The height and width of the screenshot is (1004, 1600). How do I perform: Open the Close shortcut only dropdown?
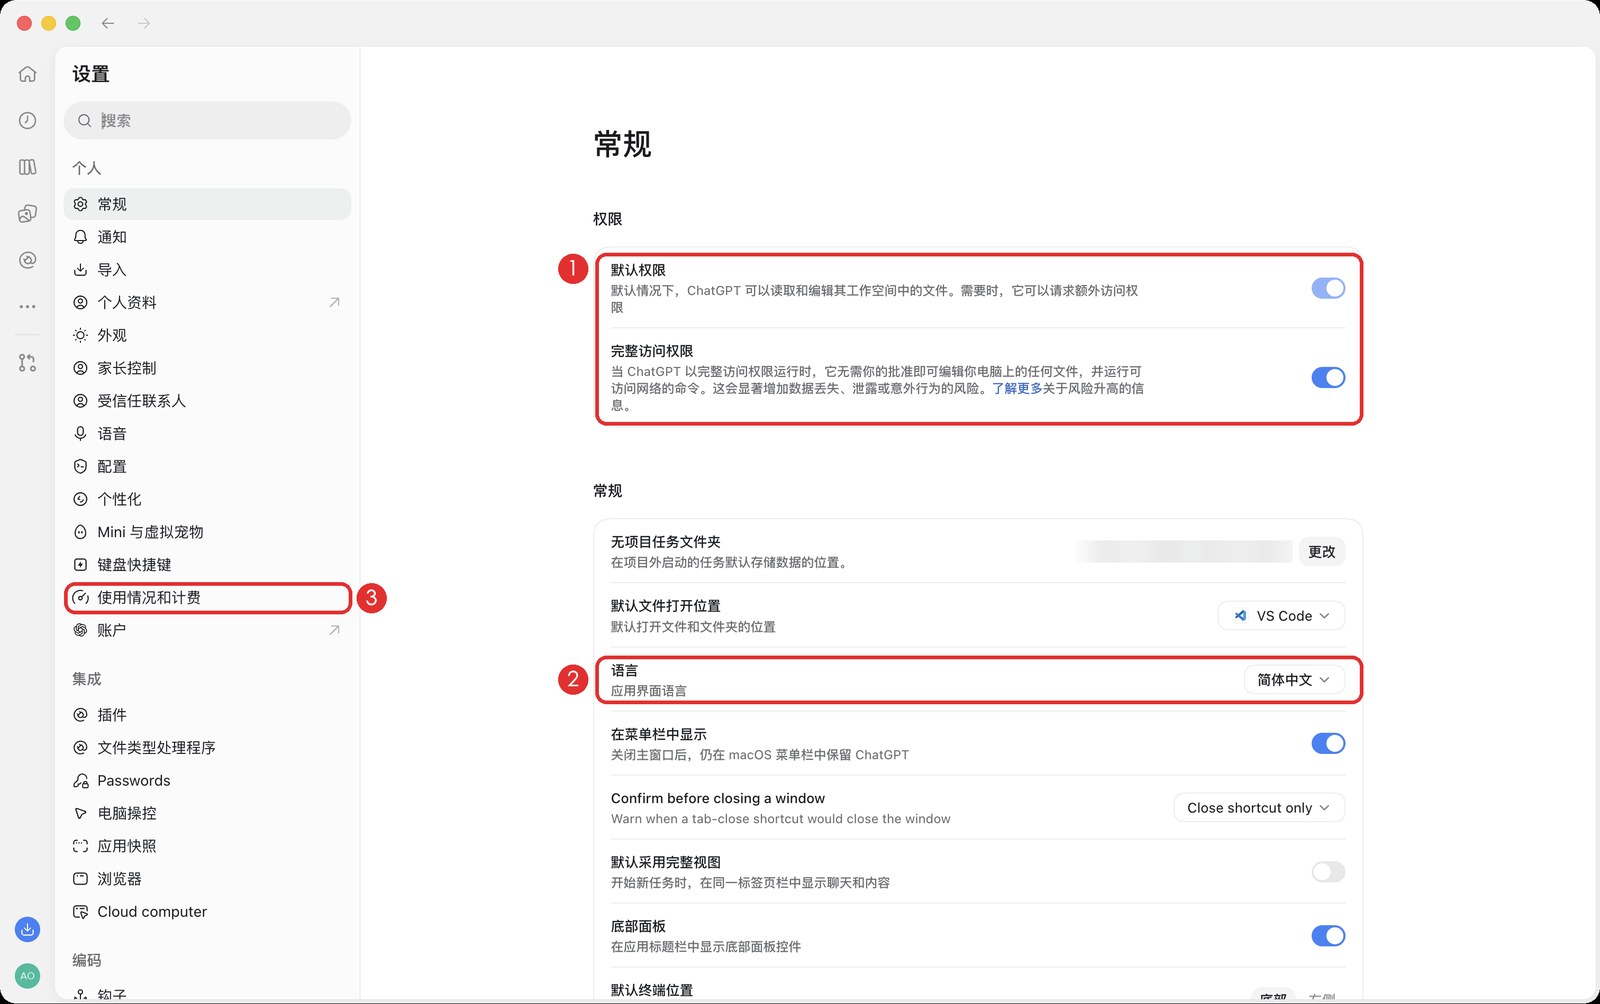click(1259, 808)
